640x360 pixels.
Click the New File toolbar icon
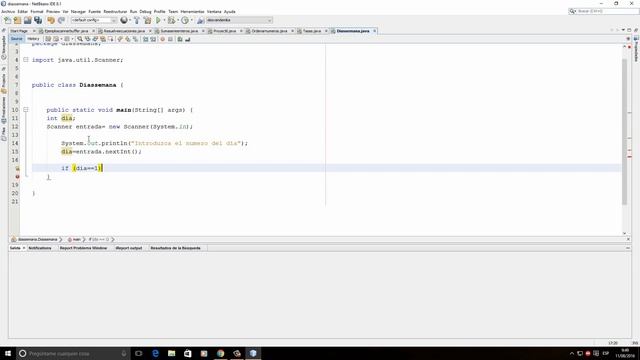[x=8, y=20]
